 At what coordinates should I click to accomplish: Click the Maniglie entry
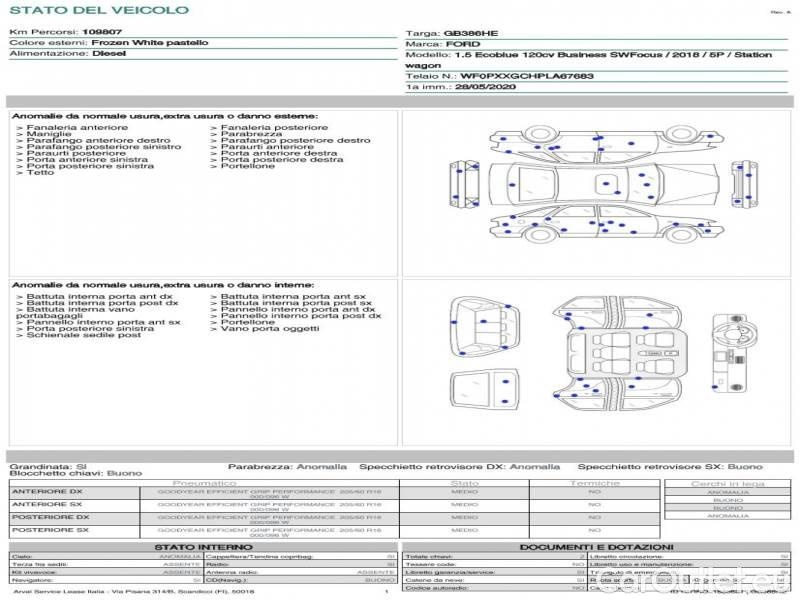49,134
